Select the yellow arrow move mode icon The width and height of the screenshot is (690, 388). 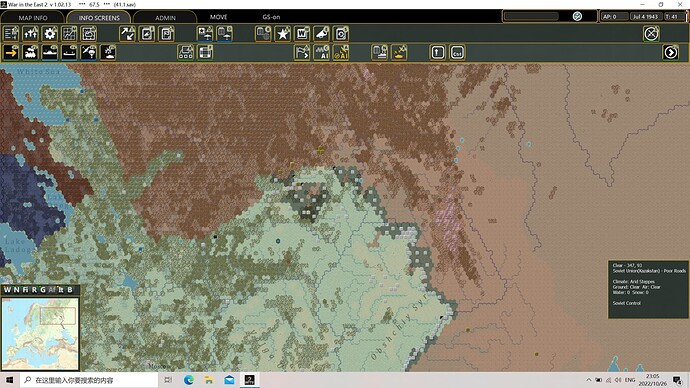(x=11, y=52)
